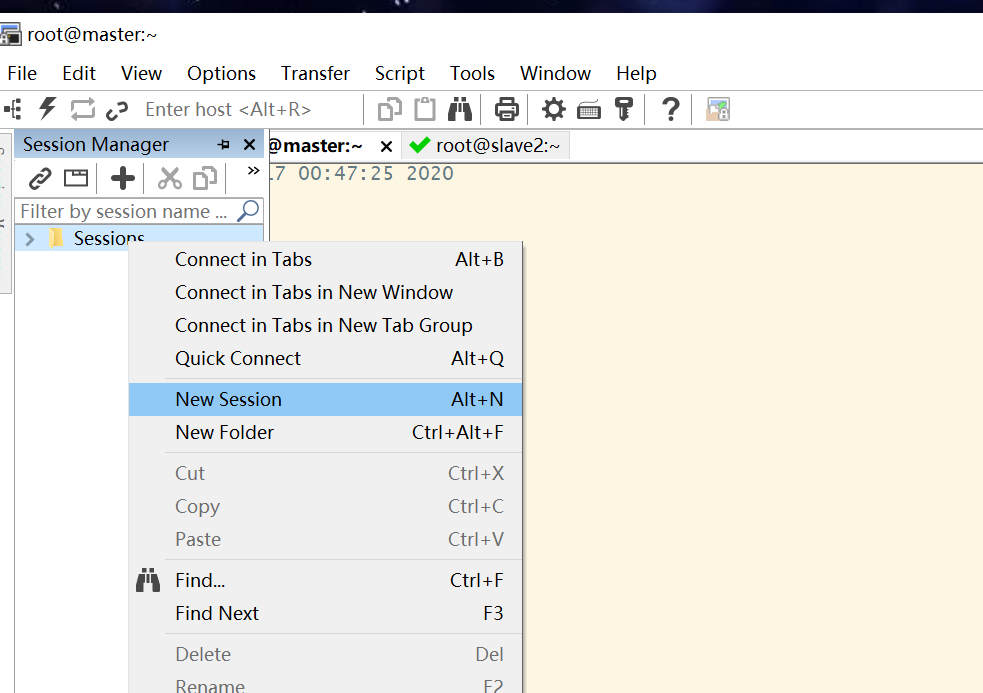Click the application icon in title bar
This screenshot has height=693, width=983.
tap(10, 34)
